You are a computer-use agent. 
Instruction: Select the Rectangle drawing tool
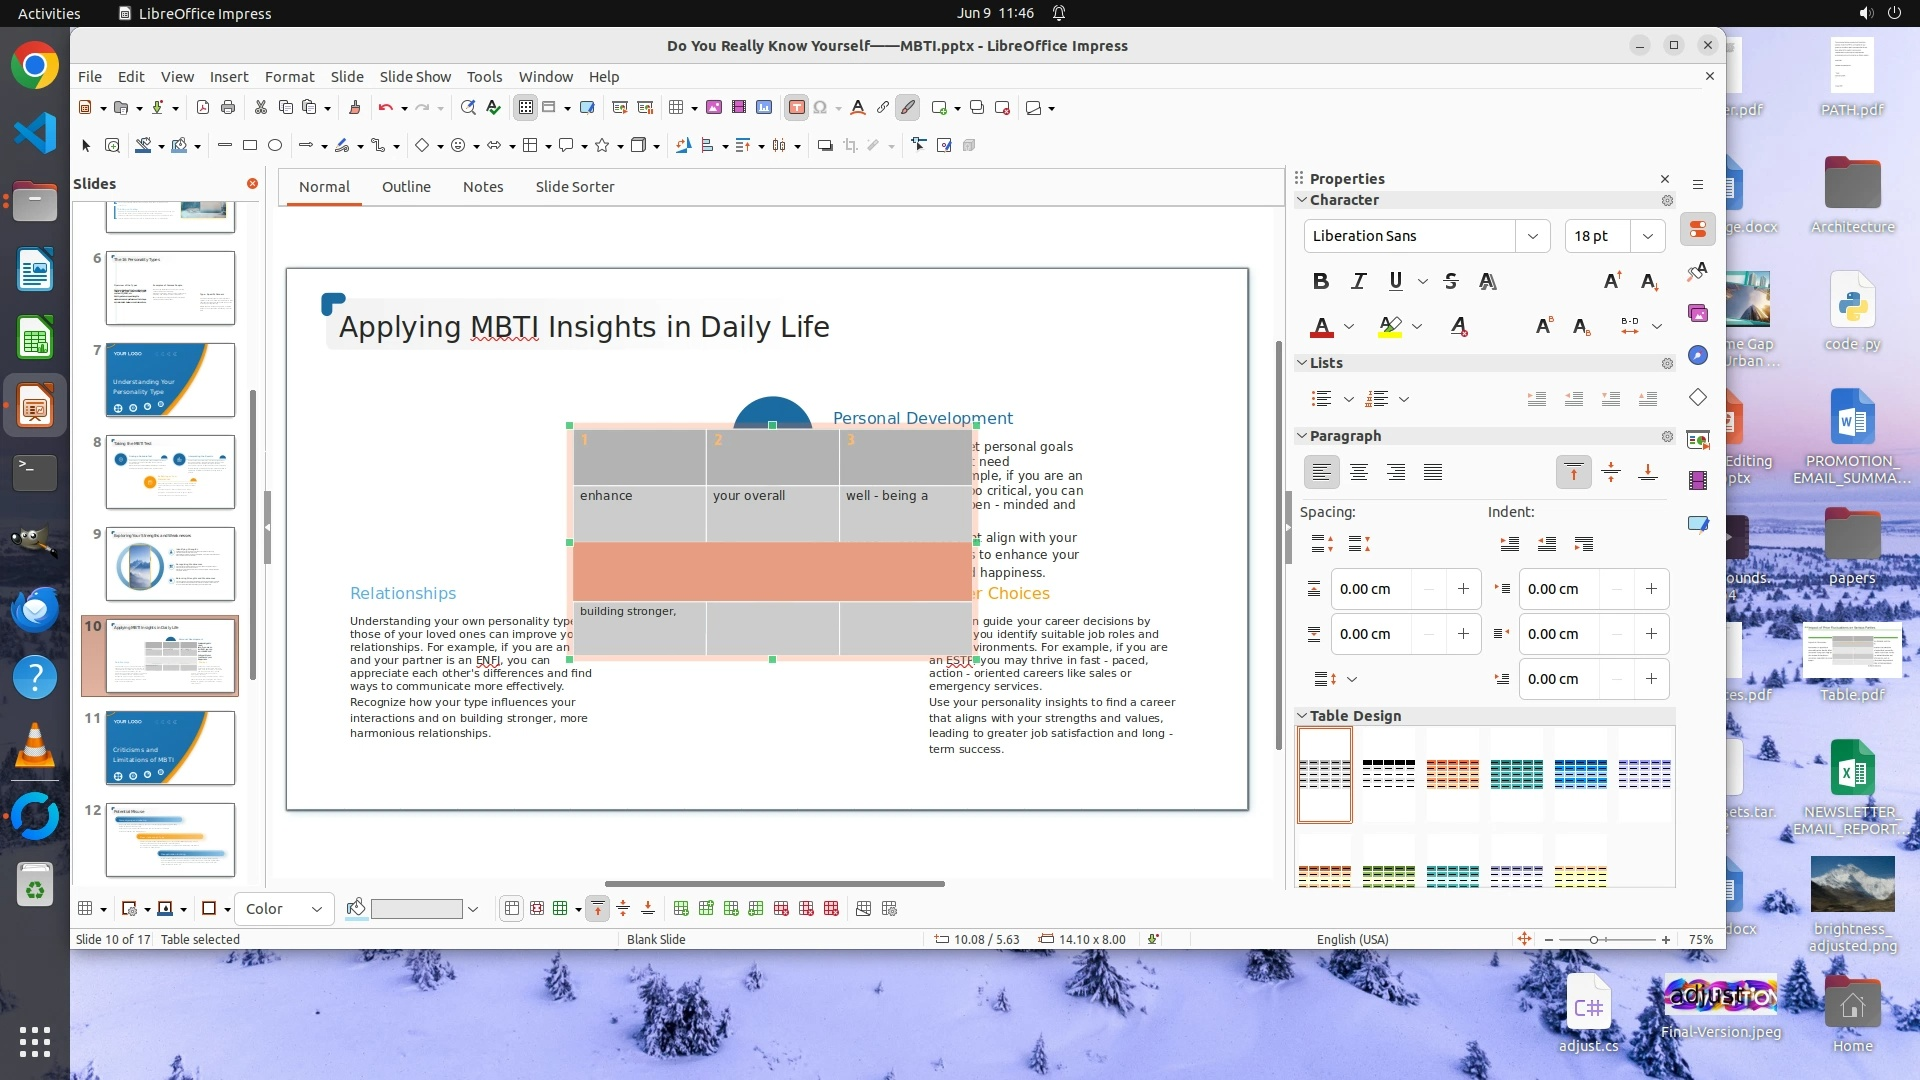point(250,146)
